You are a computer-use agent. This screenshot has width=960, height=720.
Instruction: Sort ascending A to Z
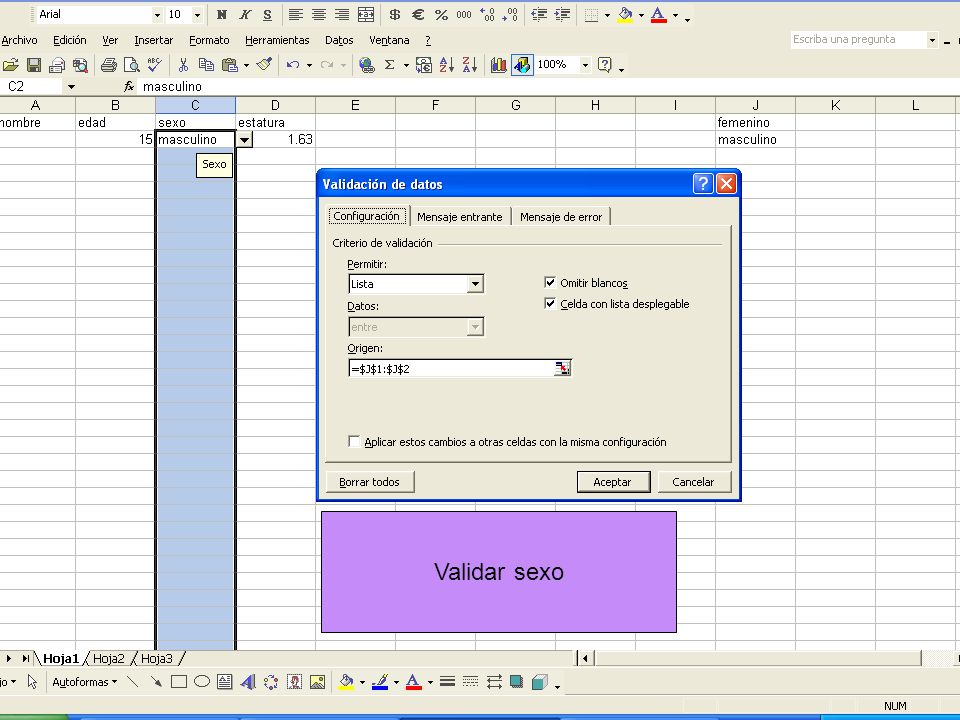tap(446, 65)
